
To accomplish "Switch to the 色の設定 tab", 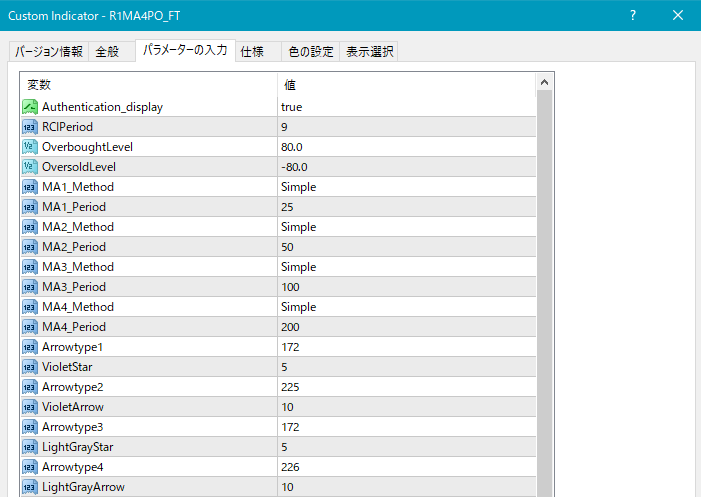I will (310, 52).
